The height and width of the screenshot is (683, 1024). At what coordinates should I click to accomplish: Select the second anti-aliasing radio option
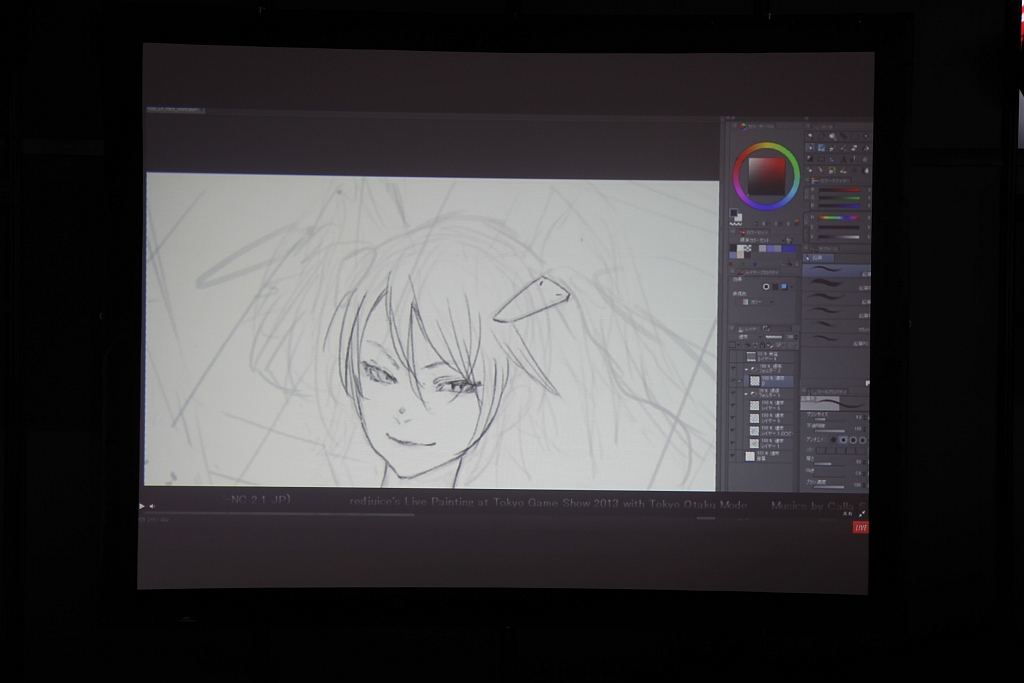(843, 439)
